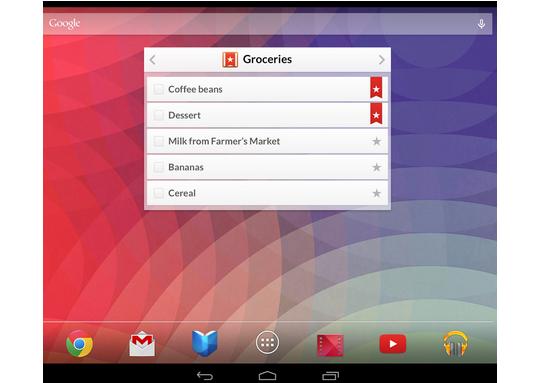Open the YouTube app

(x=393, y=344)
